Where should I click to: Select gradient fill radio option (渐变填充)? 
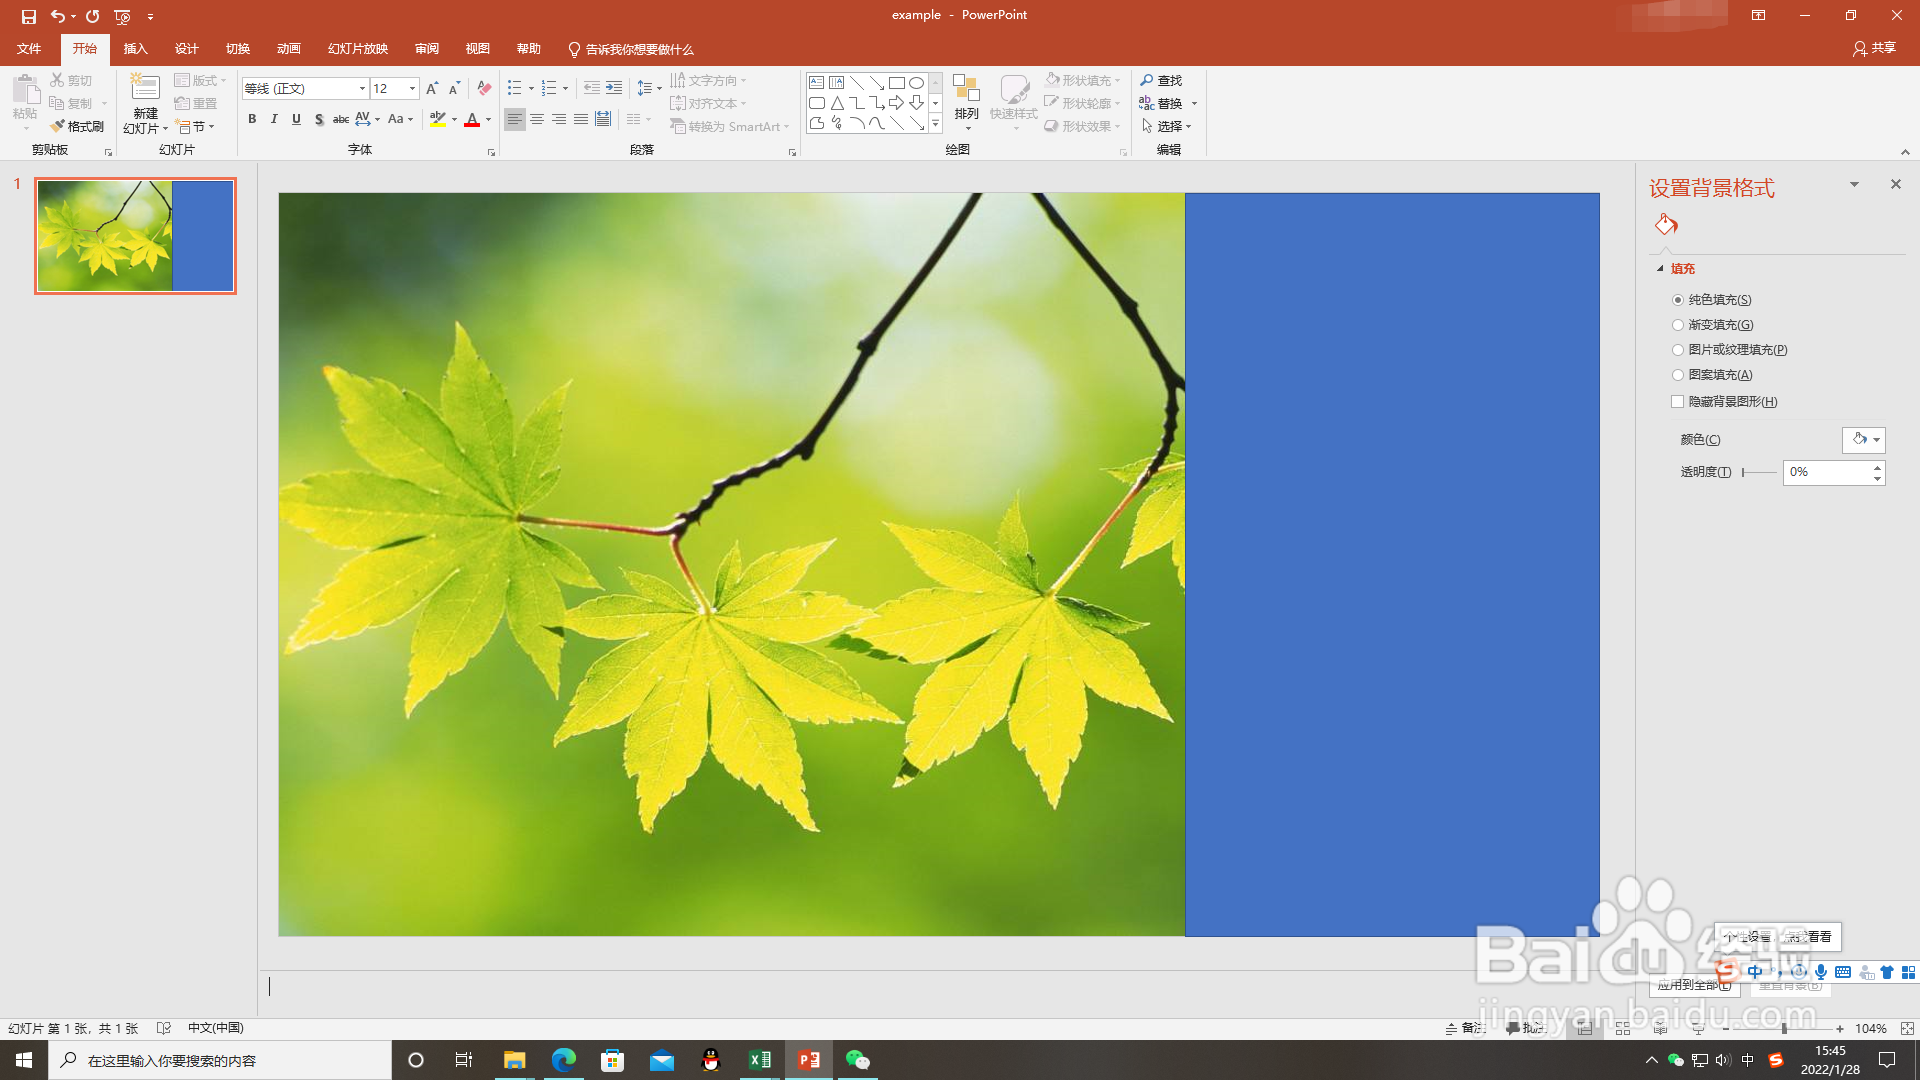click(1678, 325)
